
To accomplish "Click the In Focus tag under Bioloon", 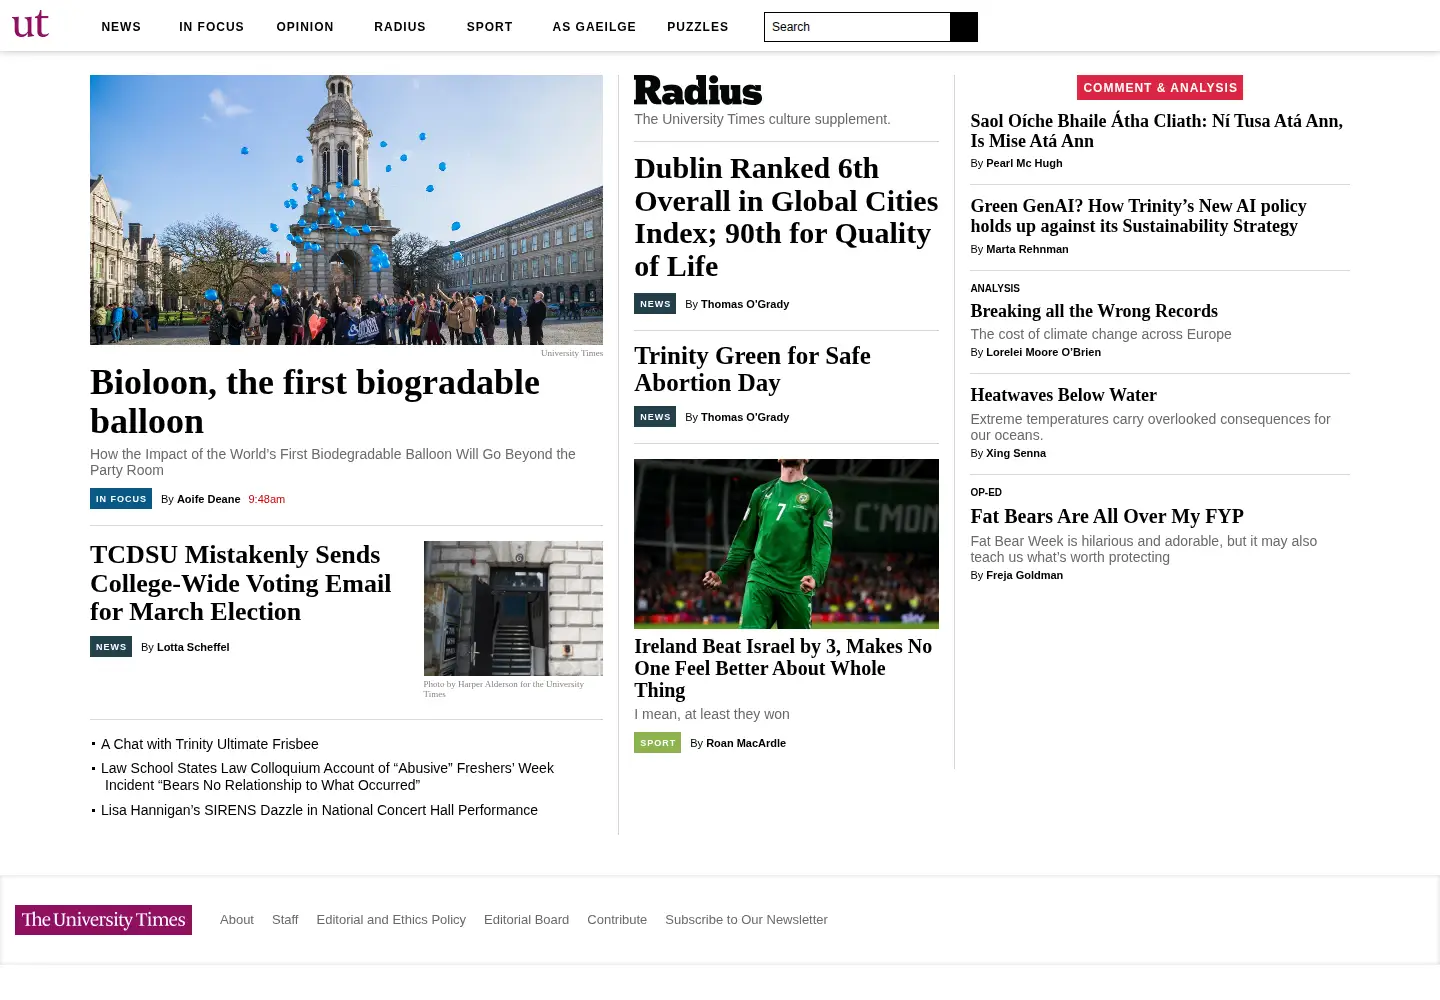I will 121,499.
